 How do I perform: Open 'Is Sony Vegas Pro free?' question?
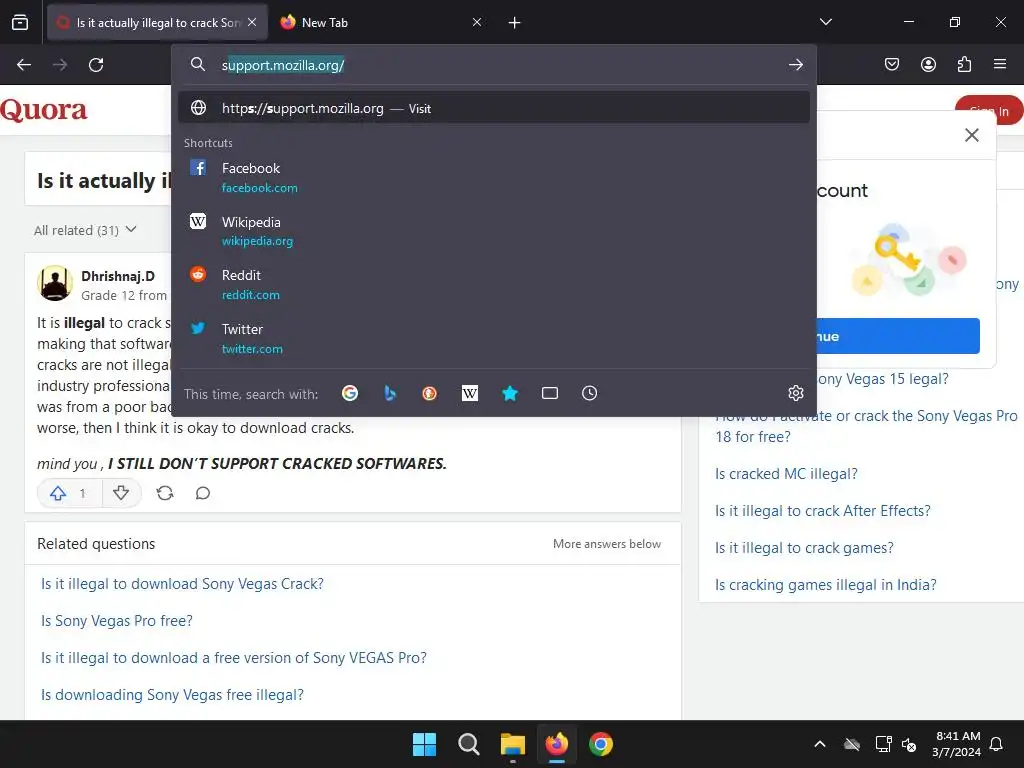tap(117, 620)
